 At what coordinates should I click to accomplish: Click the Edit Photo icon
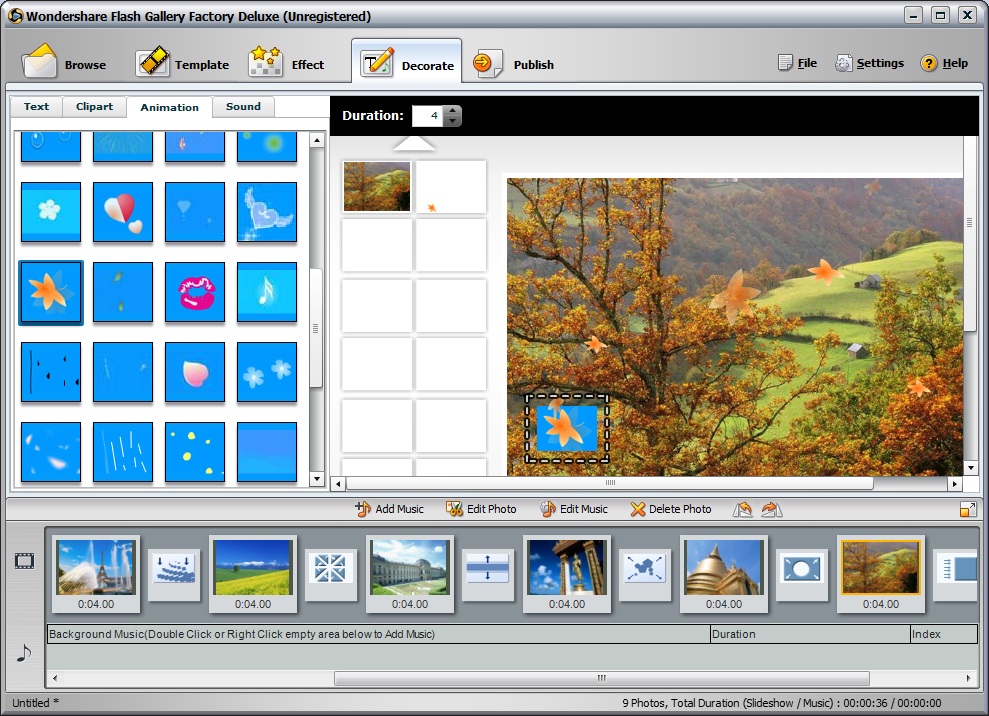(481, 509)
